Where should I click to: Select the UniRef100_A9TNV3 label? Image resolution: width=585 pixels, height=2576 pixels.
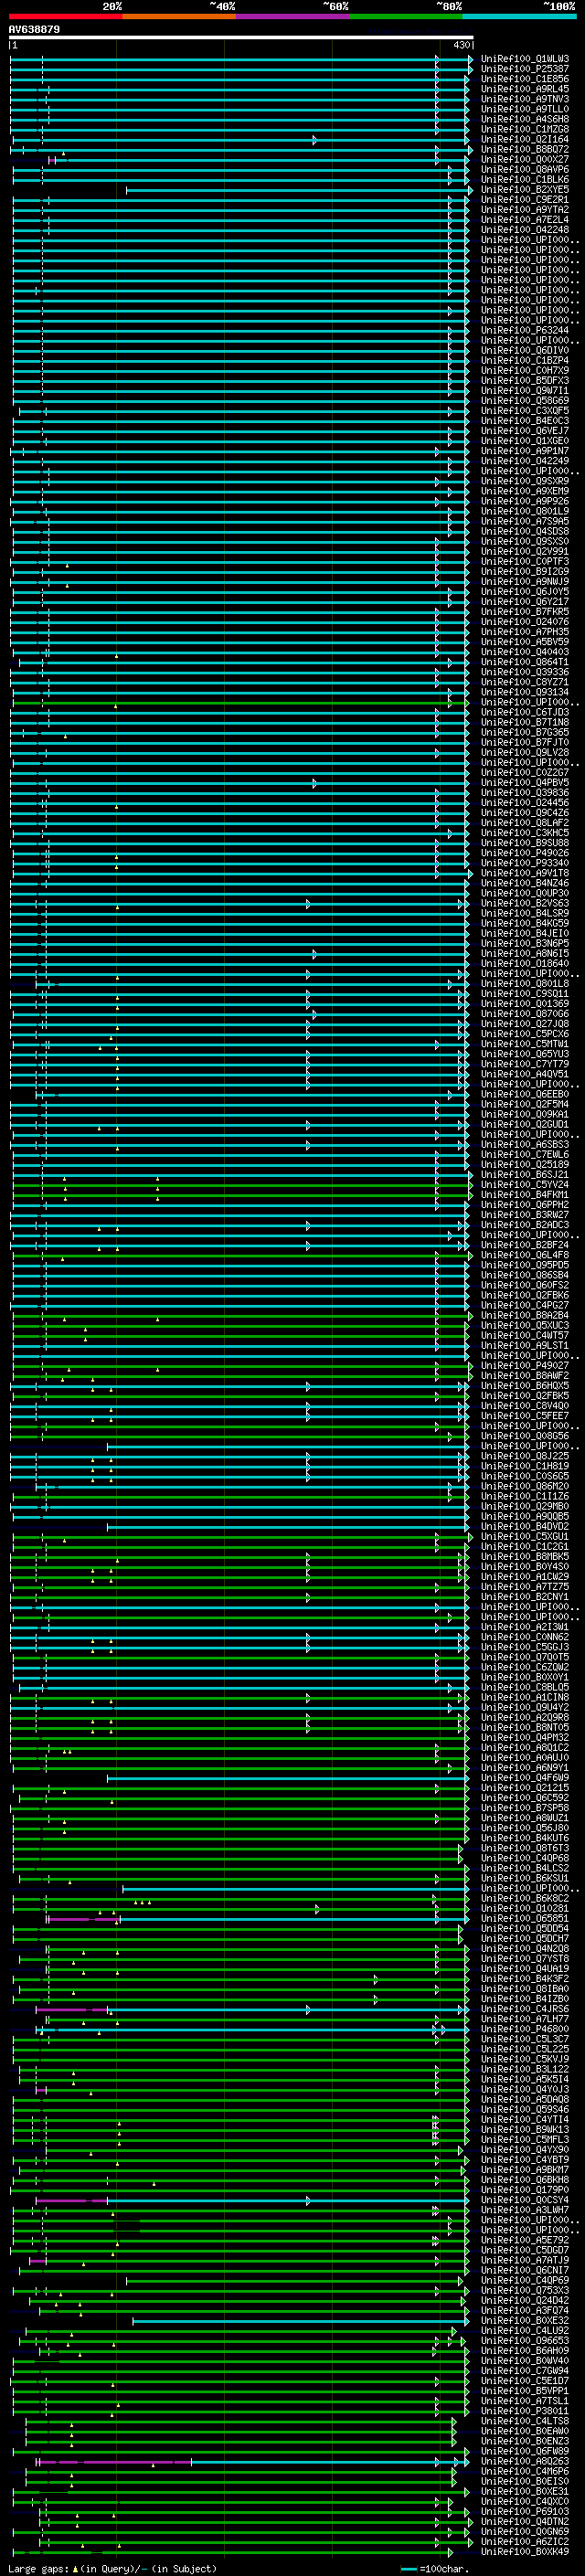525,99
